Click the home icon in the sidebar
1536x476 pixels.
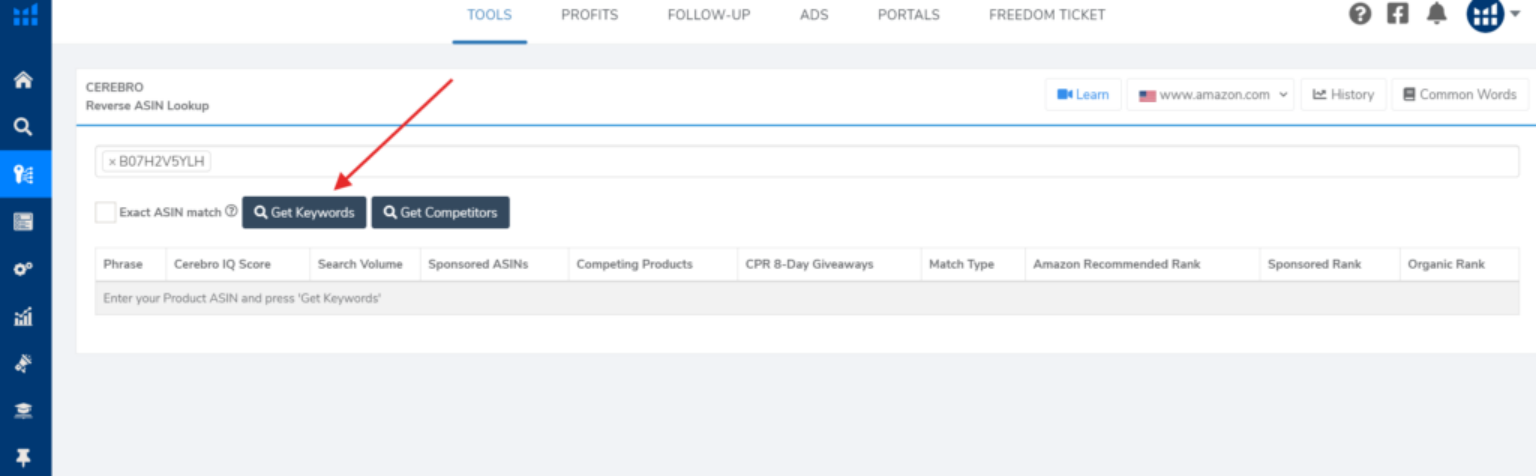(23, 80)
